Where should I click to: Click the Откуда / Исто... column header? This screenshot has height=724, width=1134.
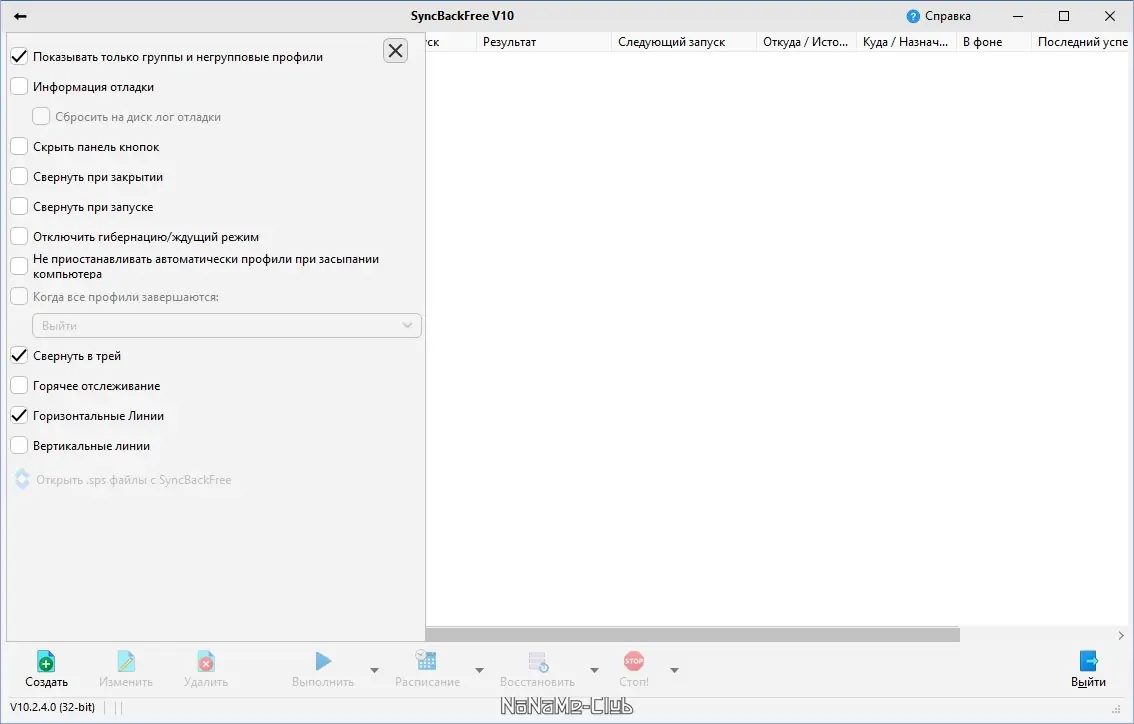(x=806, y=42)
